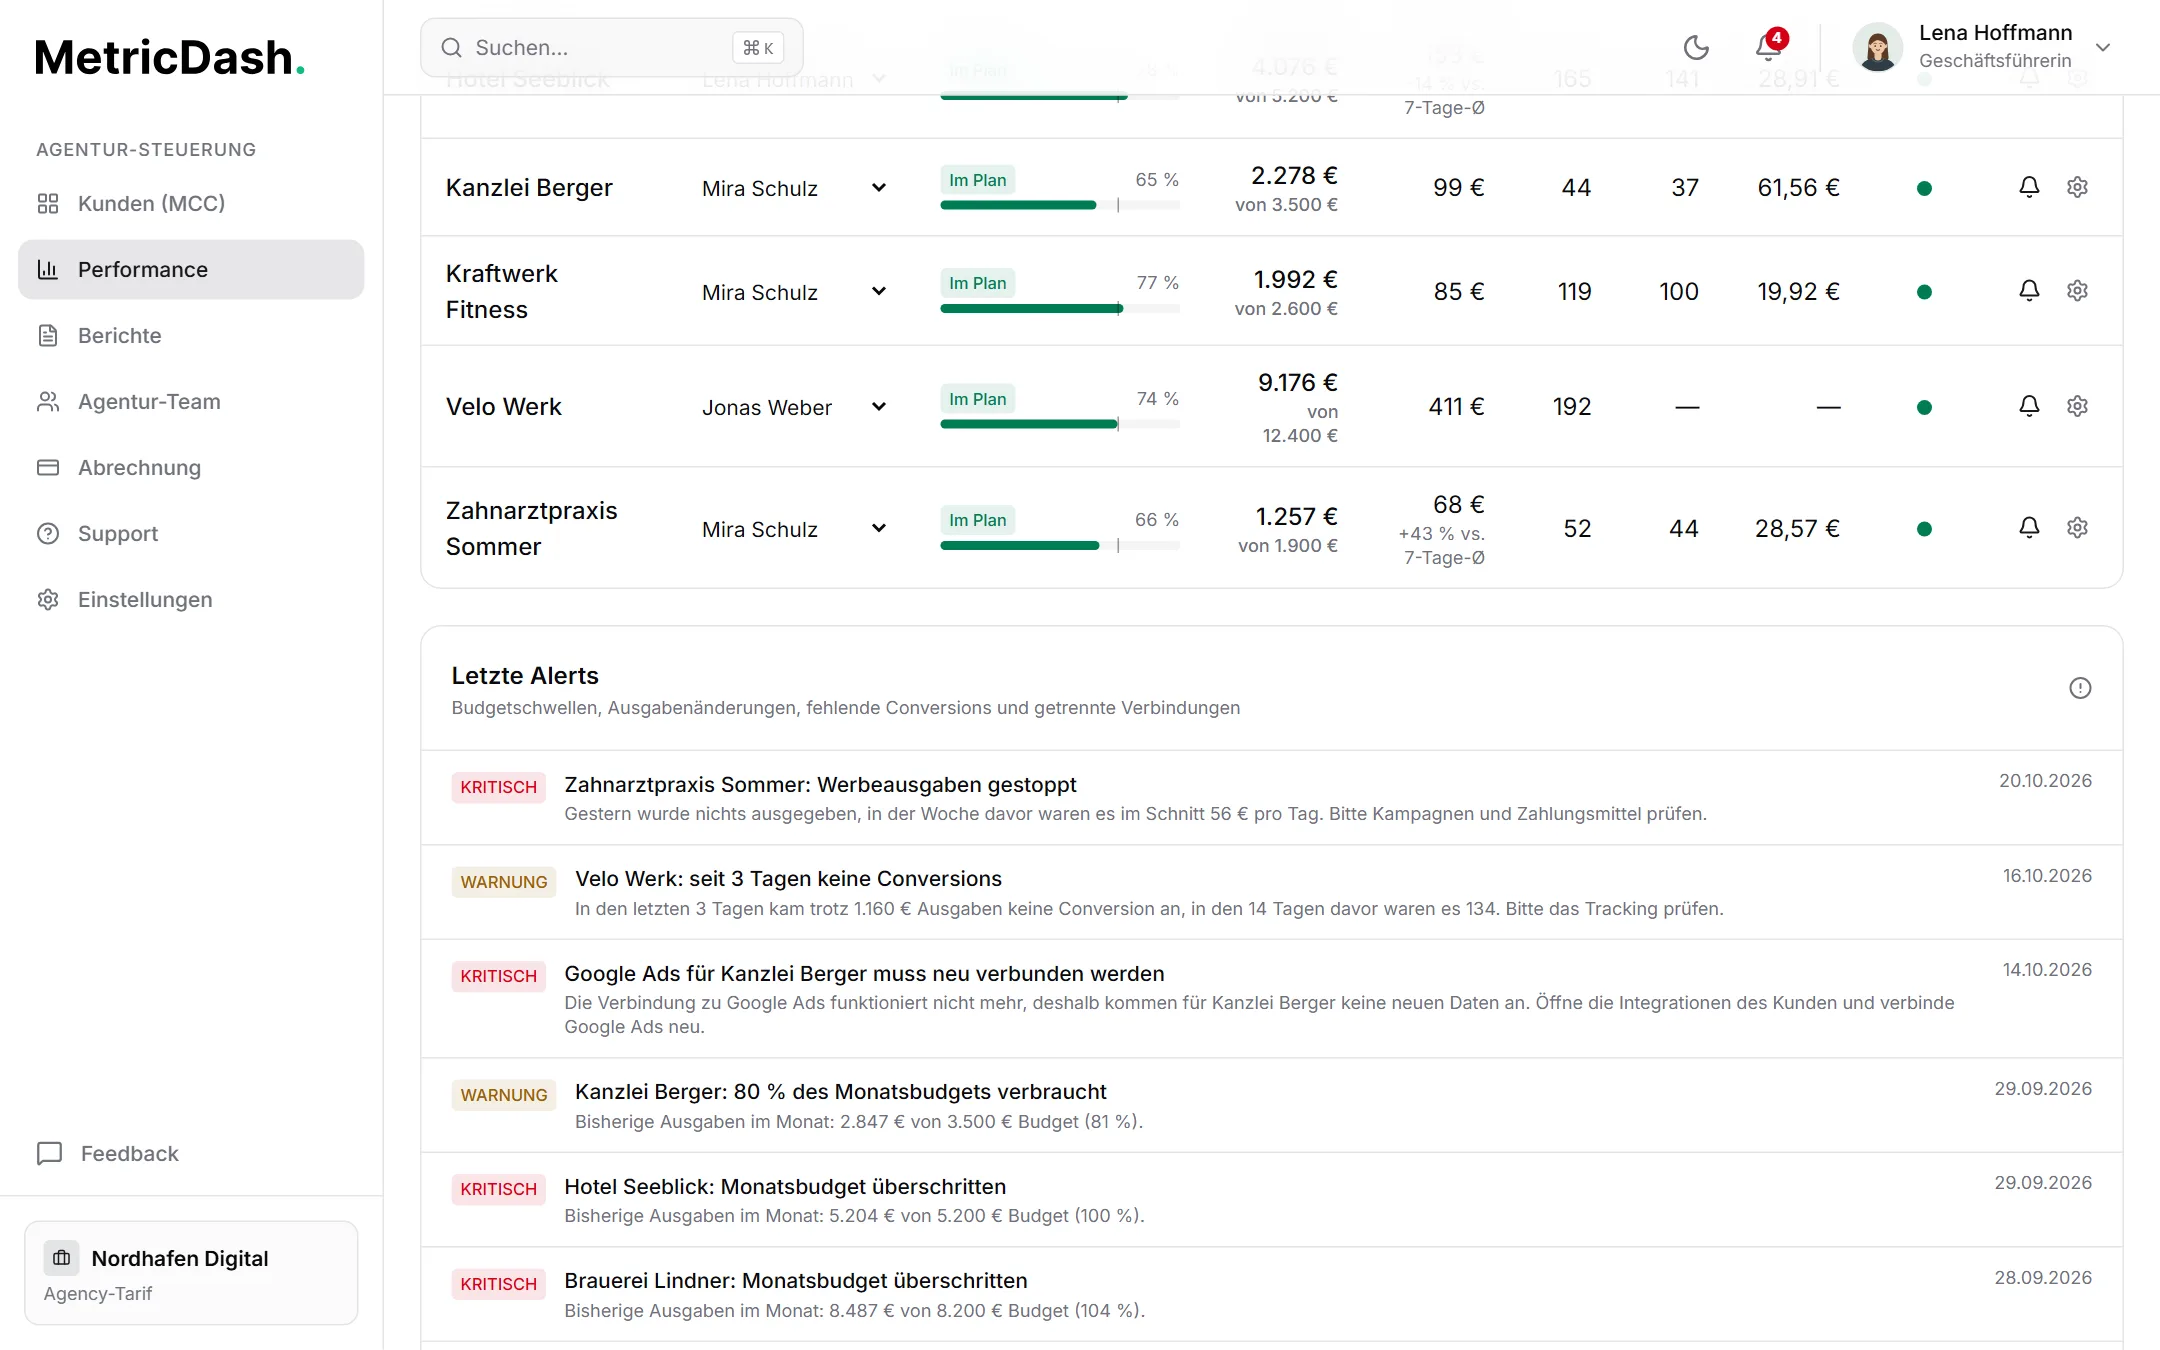This screenshot has width=2160, height=1350.
Task: Open alert bell for Velo Werk row
Action: point(2029,406)
